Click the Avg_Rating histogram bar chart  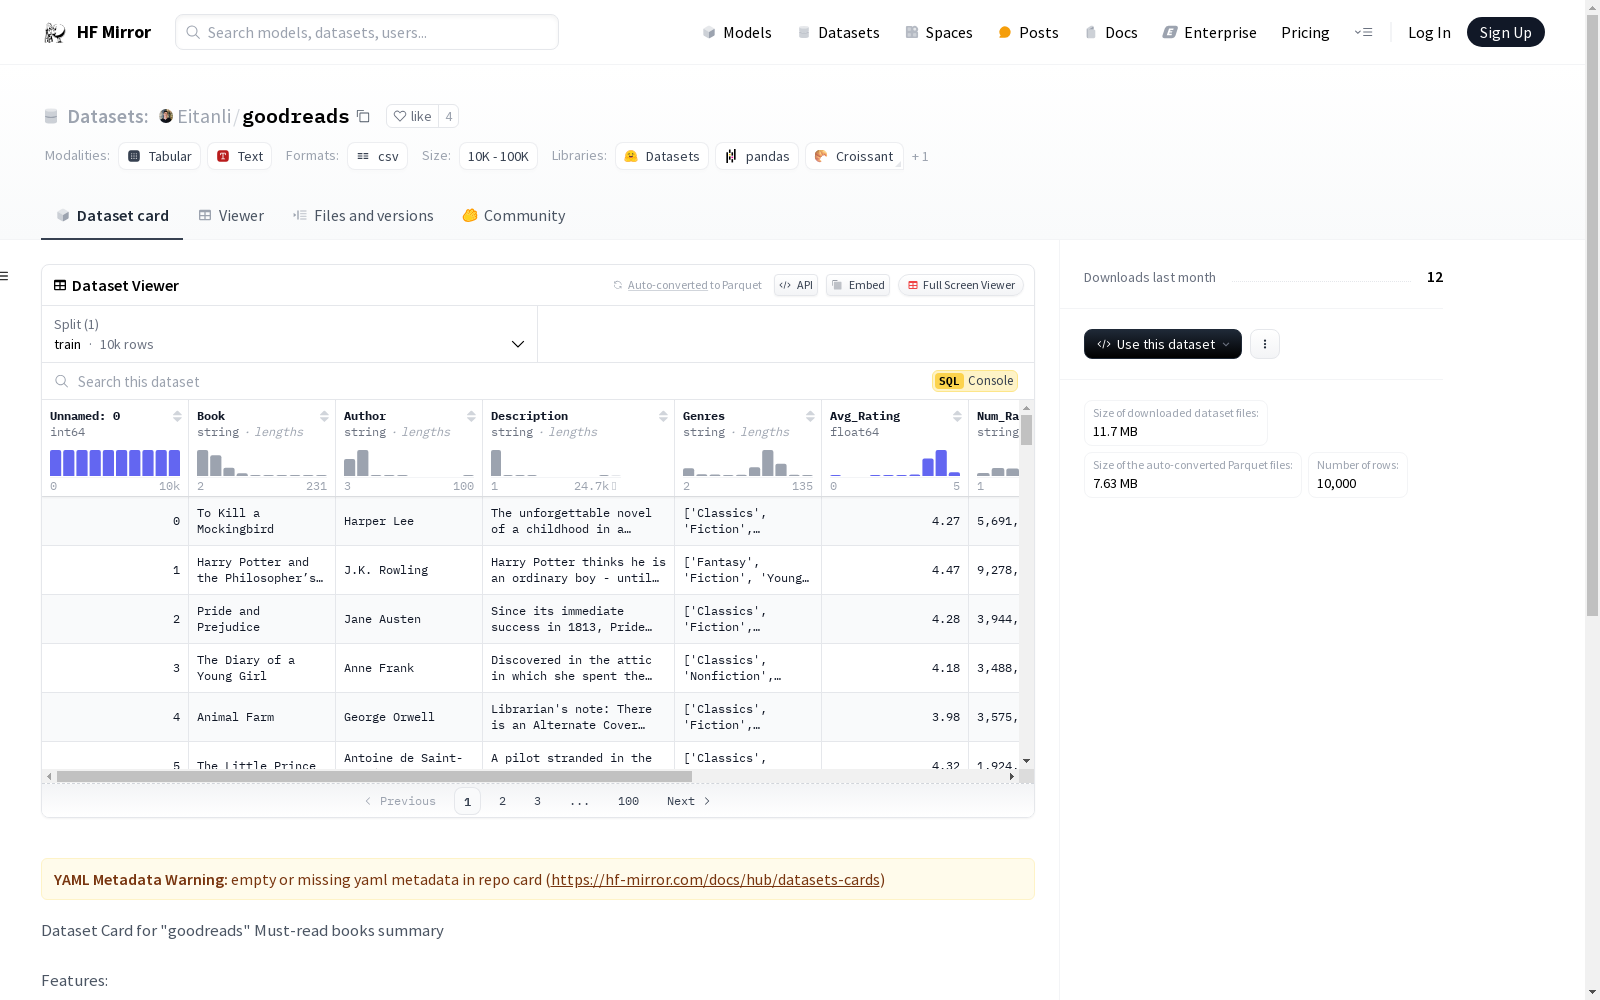coord(895,462)
